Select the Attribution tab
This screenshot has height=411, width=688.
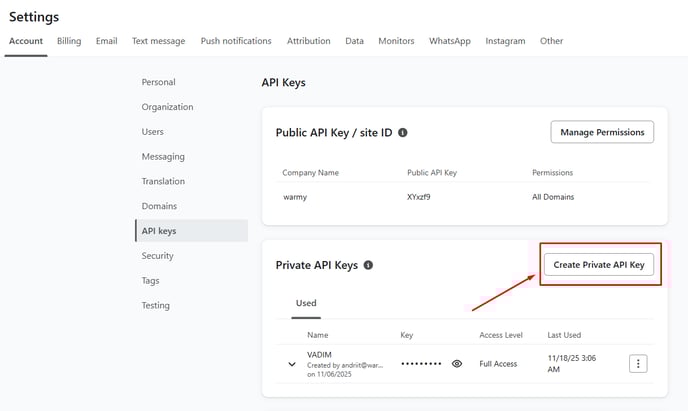tap(309, 41)
